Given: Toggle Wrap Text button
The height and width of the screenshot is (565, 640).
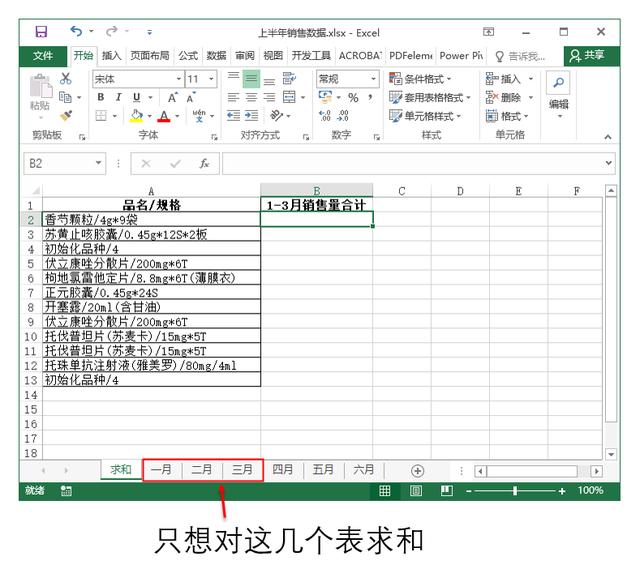Looking at the screenshot, I should click(x=289, y=78).
